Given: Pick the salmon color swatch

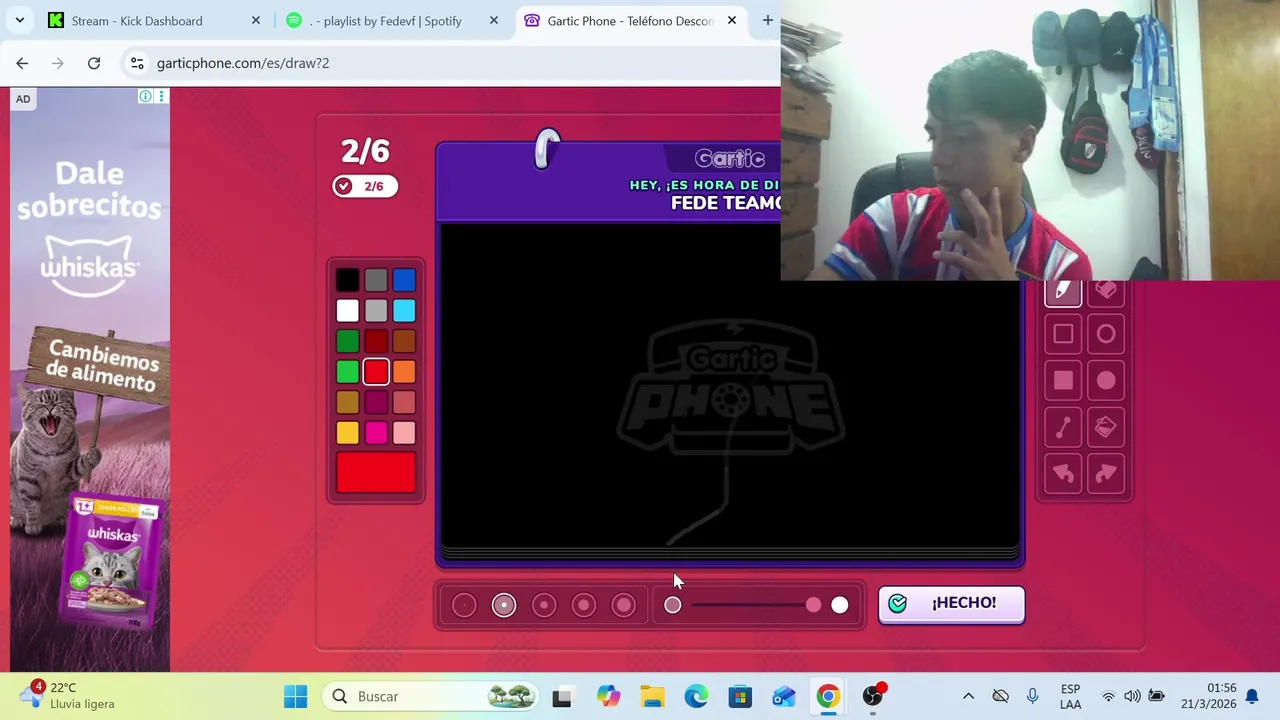Looking at the screenshot, I should 404,402.
